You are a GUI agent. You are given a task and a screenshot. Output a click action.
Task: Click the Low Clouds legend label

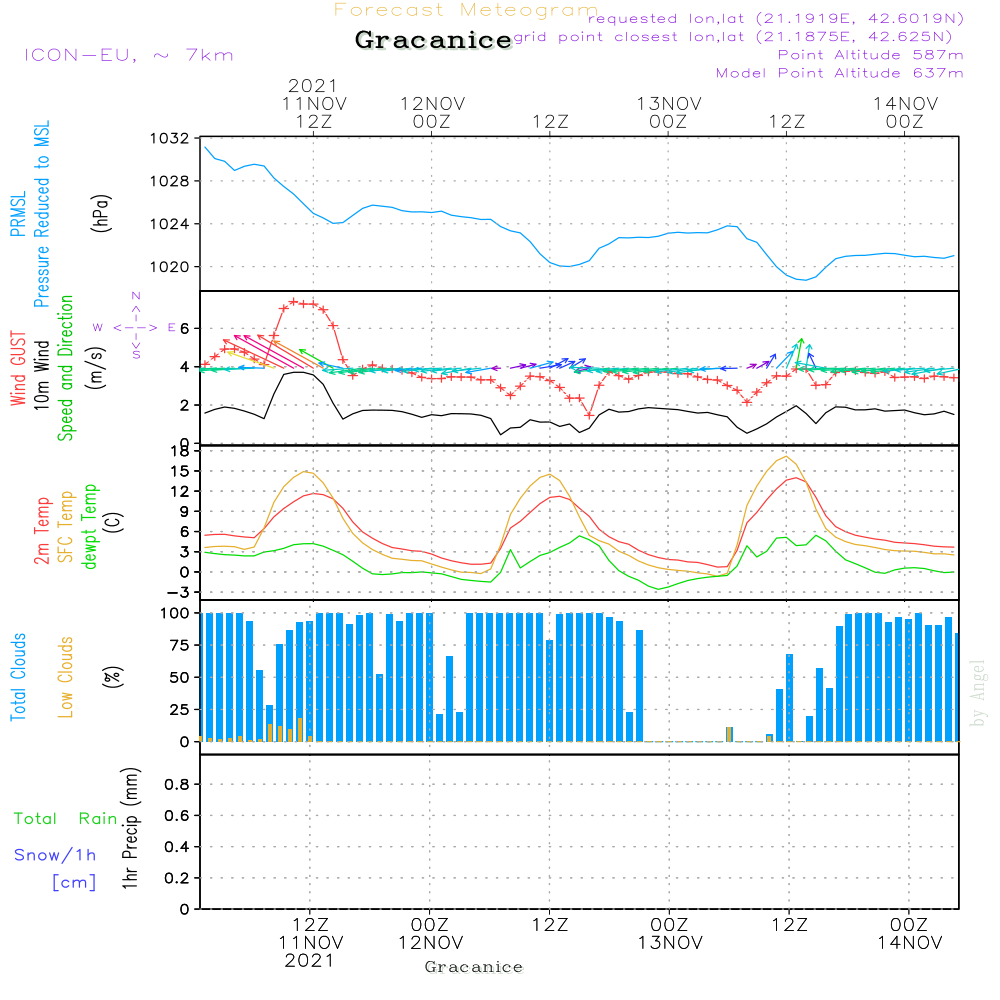point(66,677)
